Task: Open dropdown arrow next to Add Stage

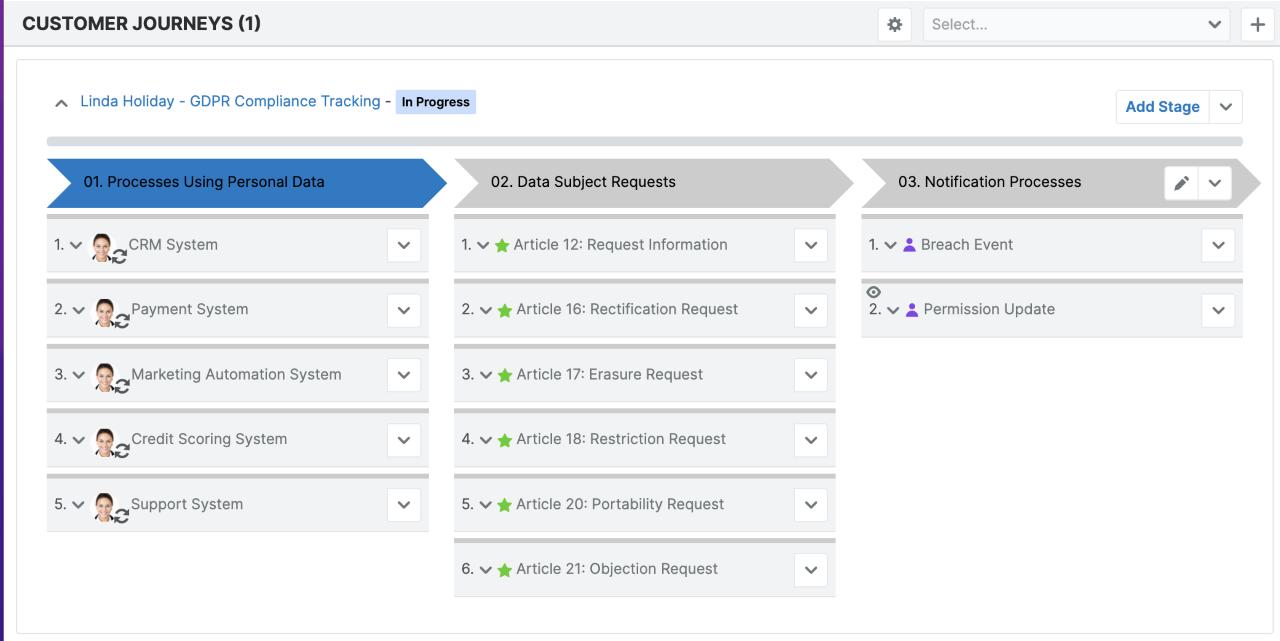Action: [1226, 107]
